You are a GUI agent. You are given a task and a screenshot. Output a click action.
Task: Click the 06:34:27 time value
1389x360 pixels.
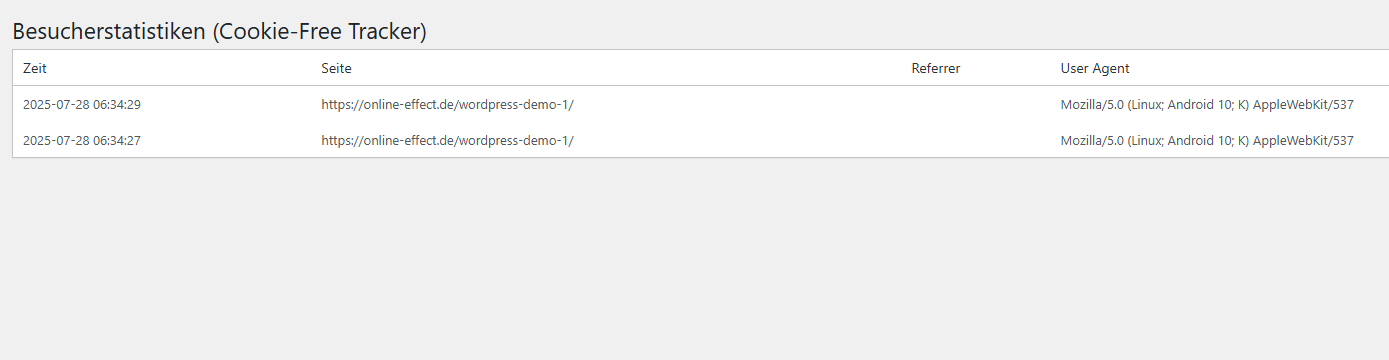(x=116, y=140)
